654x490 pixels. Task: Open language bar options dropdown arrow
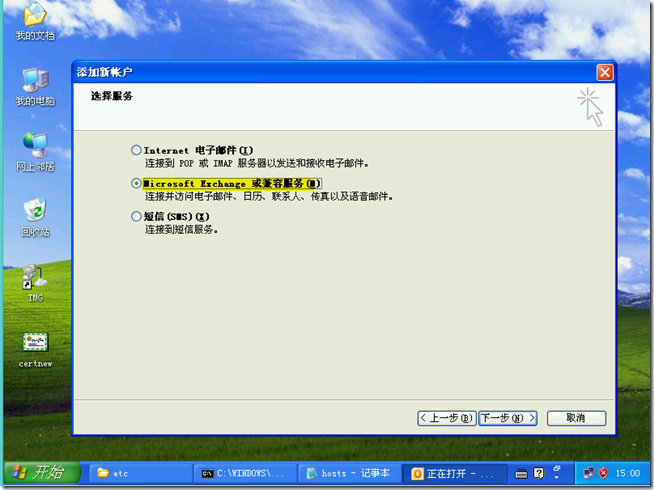[x=556, y=477]
